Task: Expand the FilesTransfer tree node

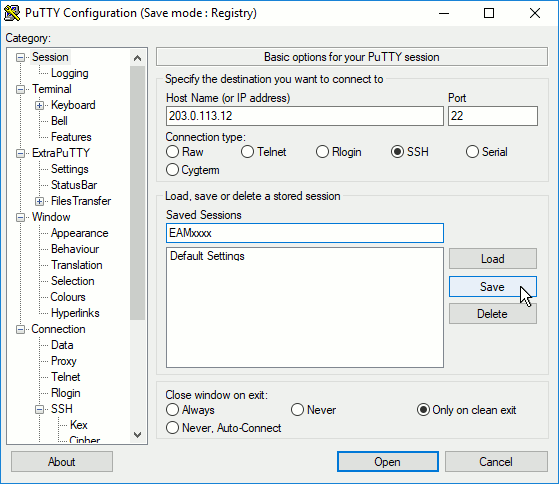Action: [40, 201]
